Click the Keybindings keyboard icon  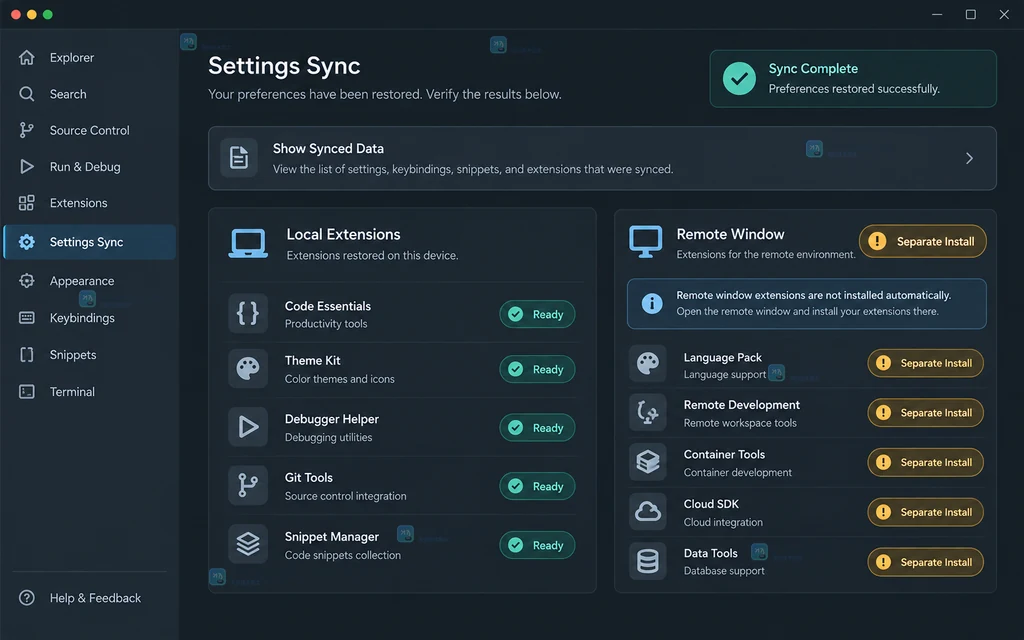point(27,318)
